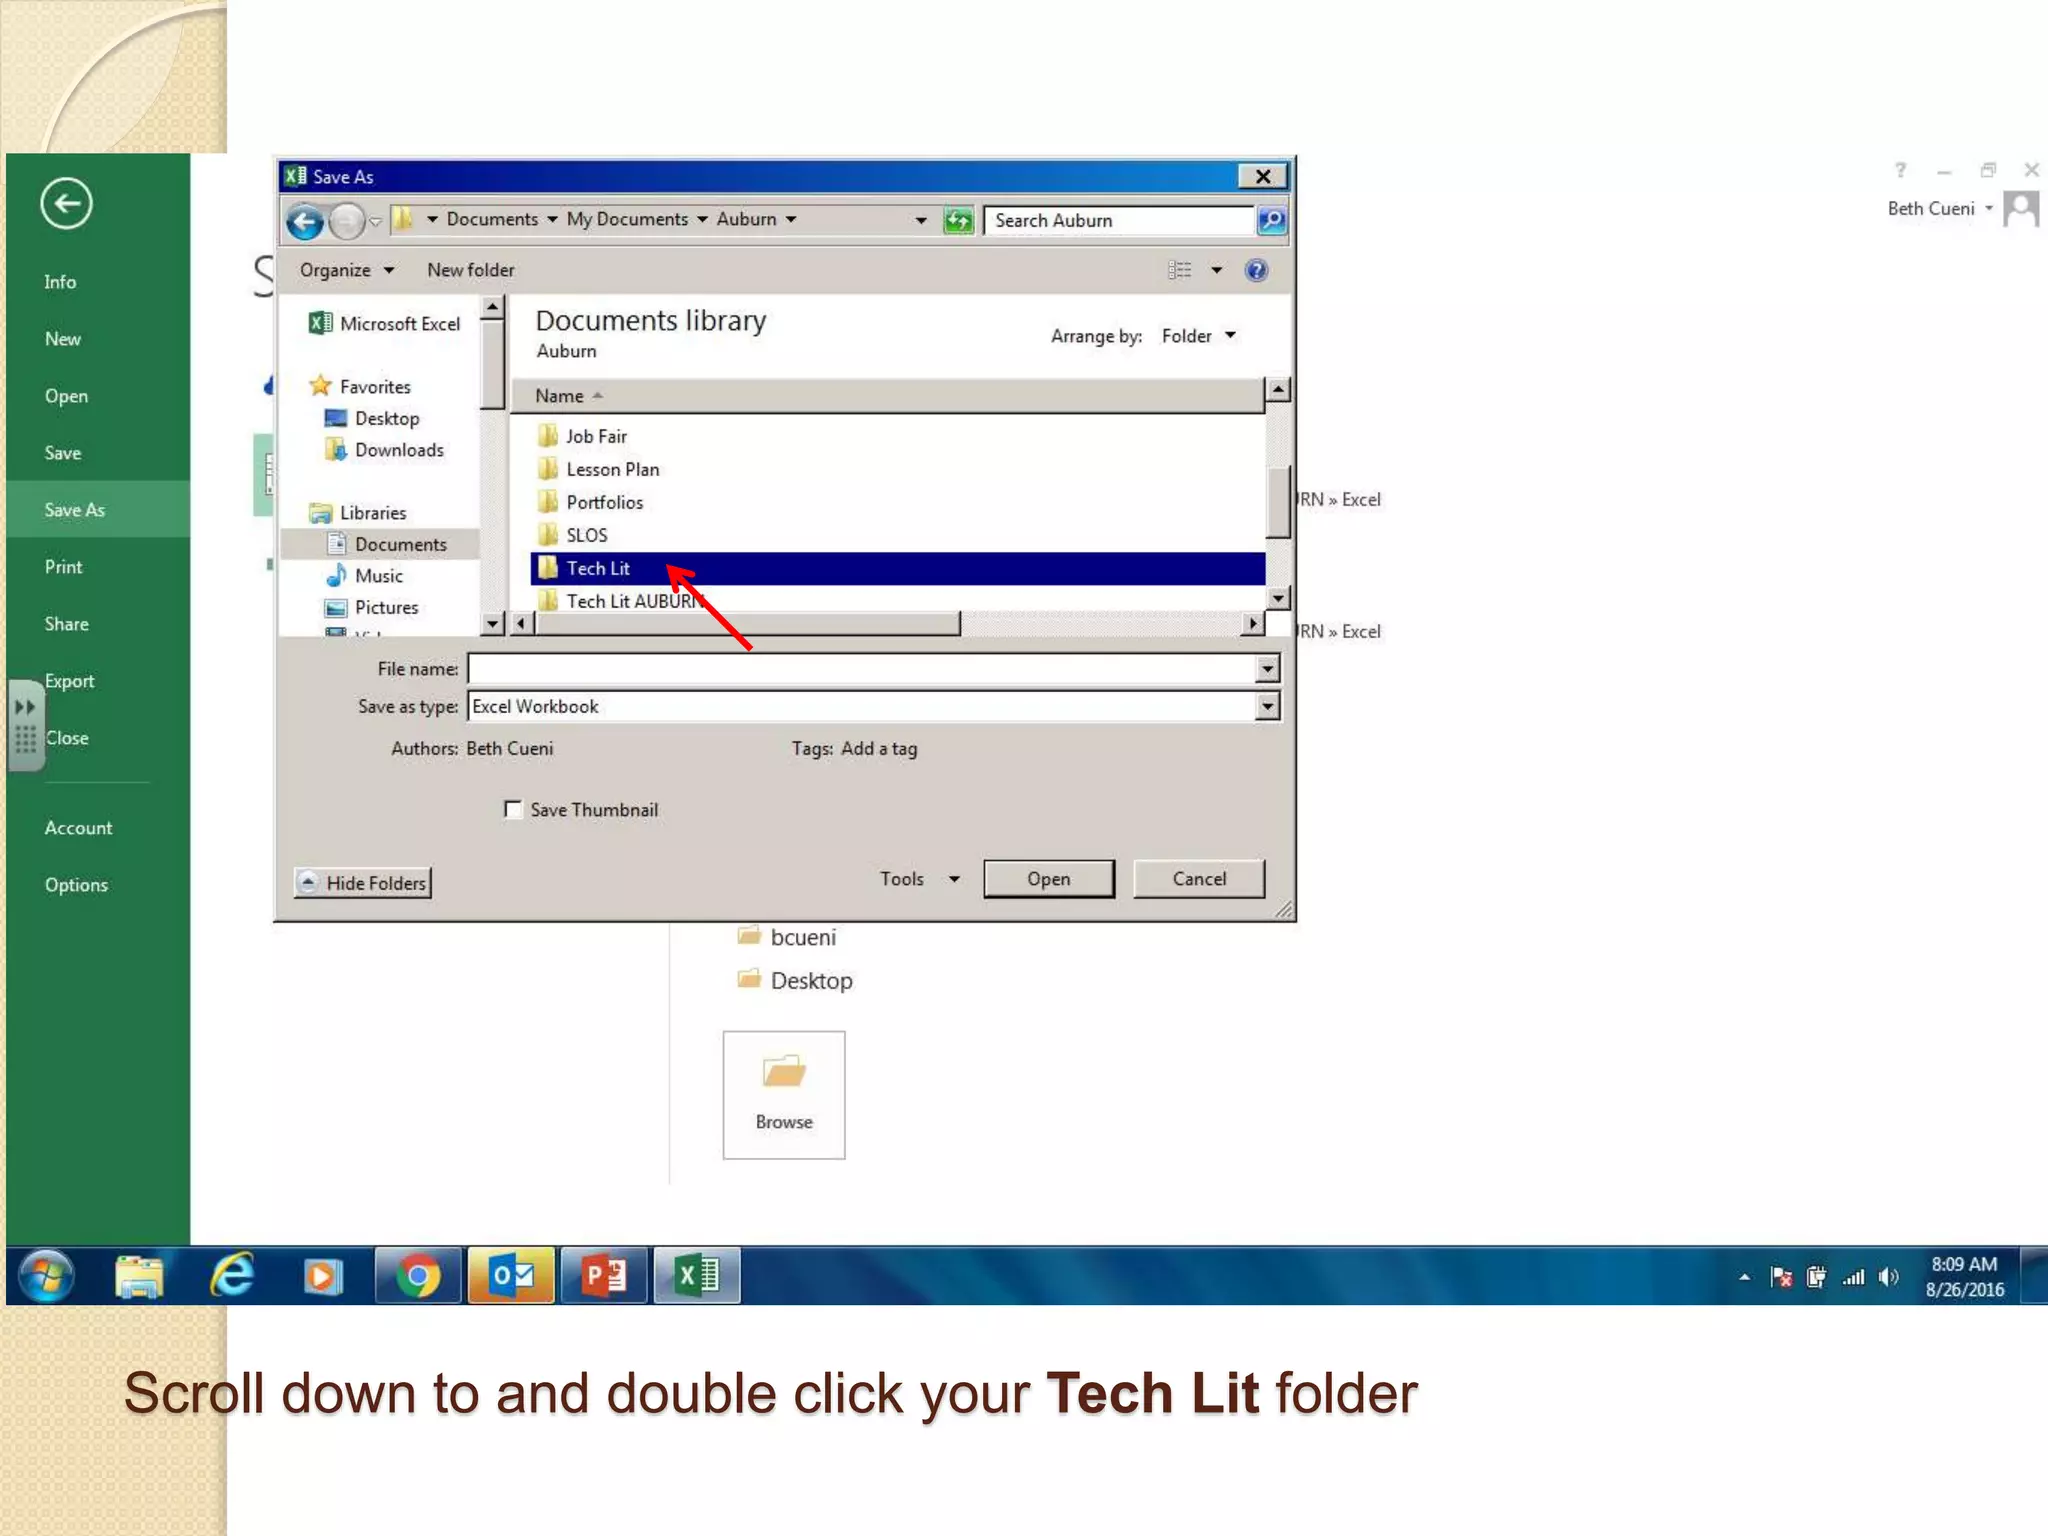2048x1536 pixels.
Task: Click the dialog forward navigation button
Action: coord(346,221)
